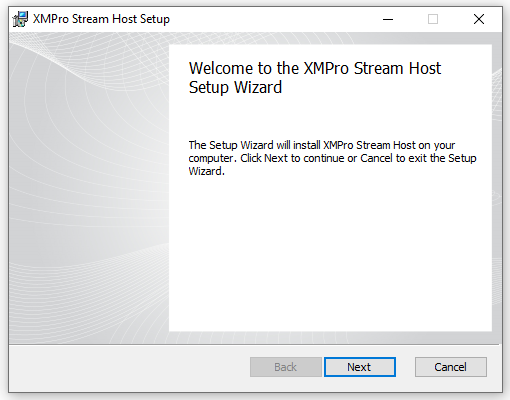Close the setup window with the X
The image size is (510, 400).
pyautogui.click(x=479, y=19)
